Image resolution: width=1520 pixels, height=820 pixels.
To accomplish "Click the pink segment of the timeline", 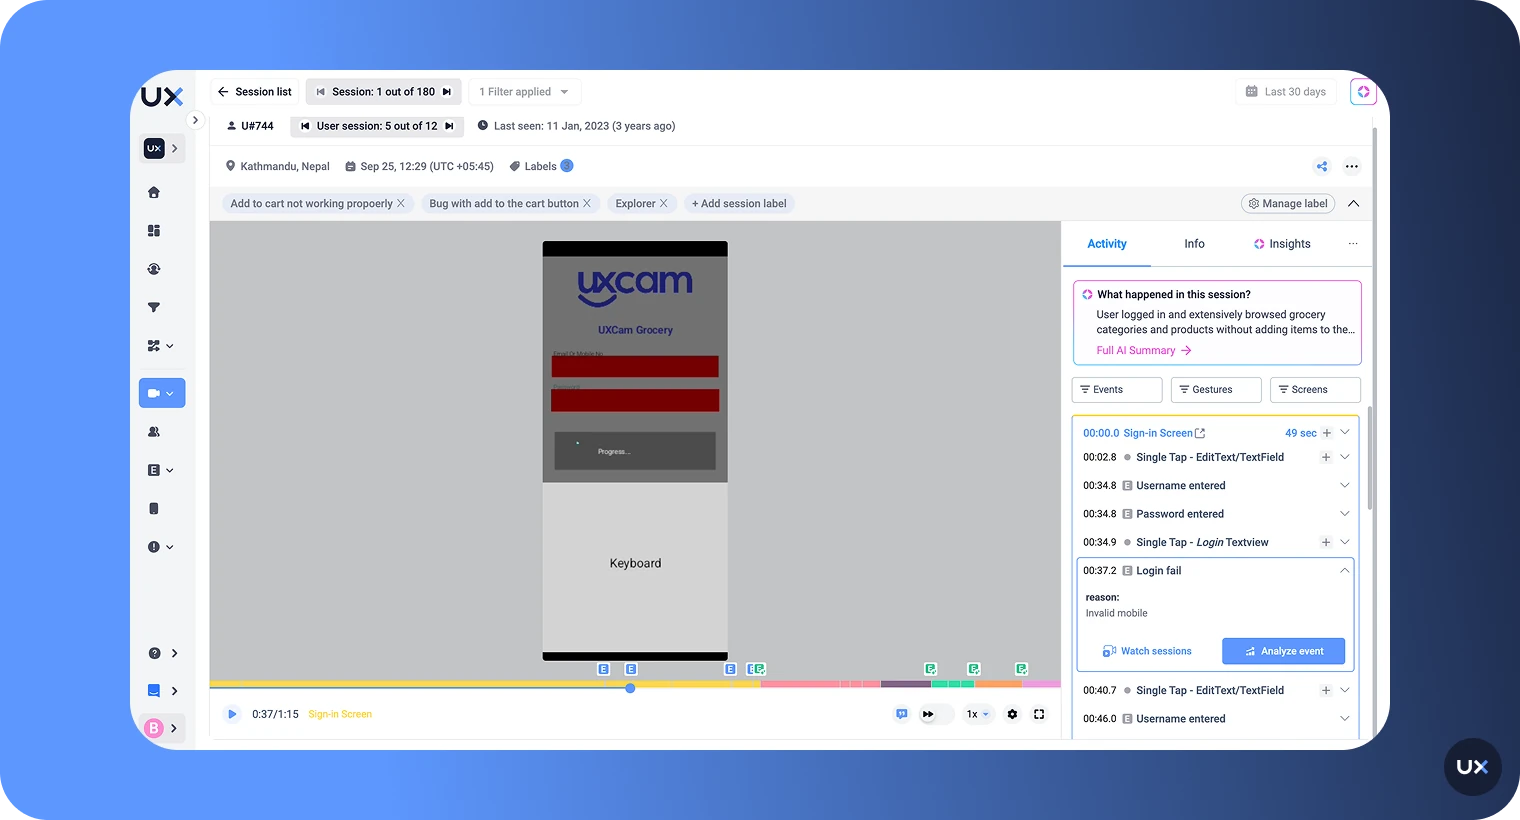I will (x=820, y=684).
